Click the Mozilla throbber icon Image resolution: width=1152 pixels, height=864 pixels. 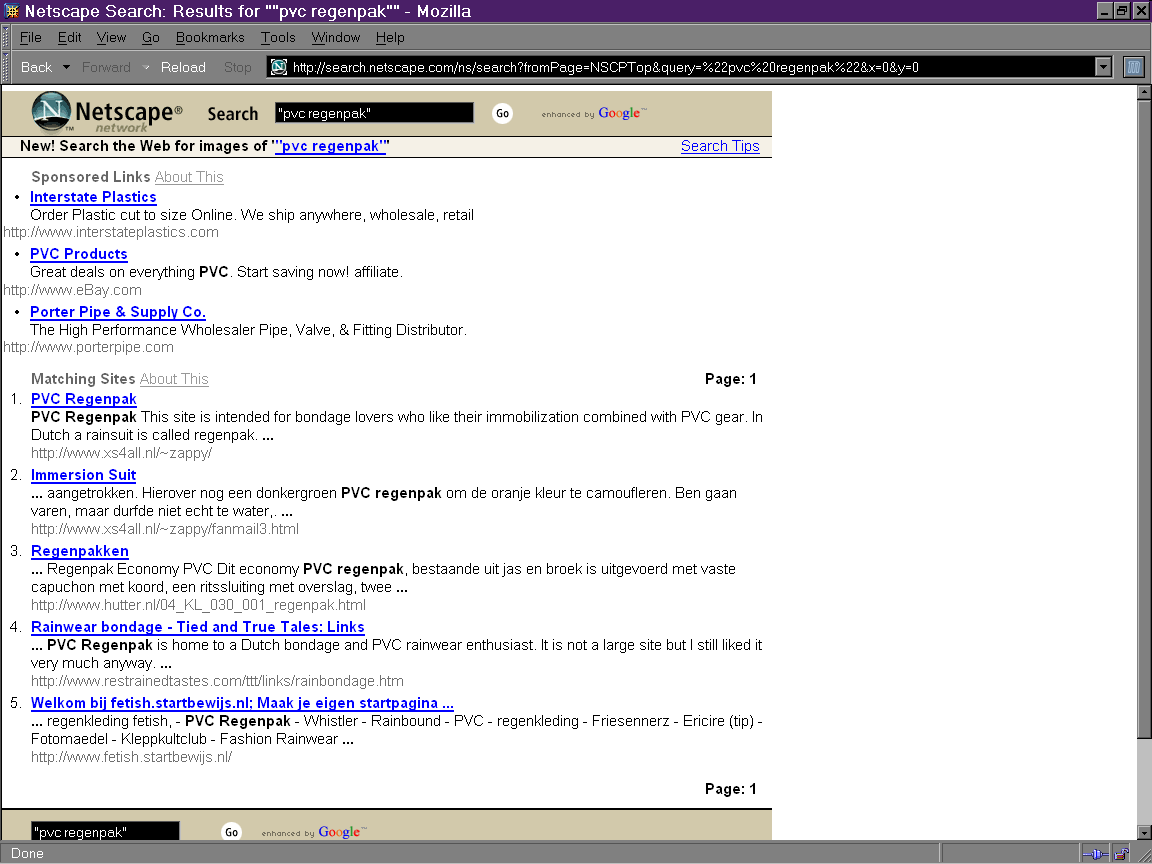[1134, 67]
